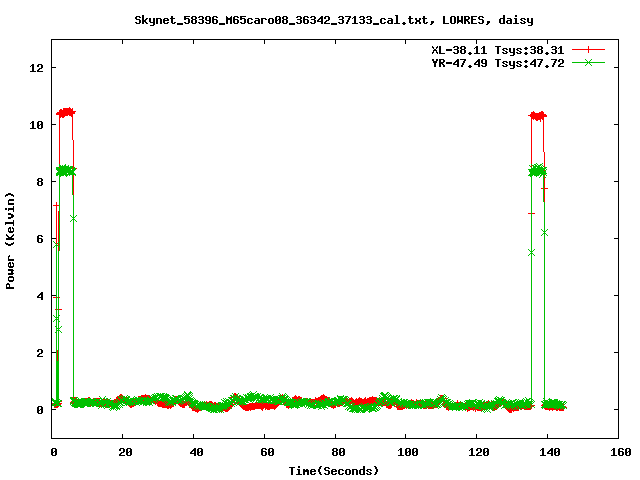Click the Power (Kelvin) y-axis label
Viewport: 640px width, 480px height.
pos(10,241)
